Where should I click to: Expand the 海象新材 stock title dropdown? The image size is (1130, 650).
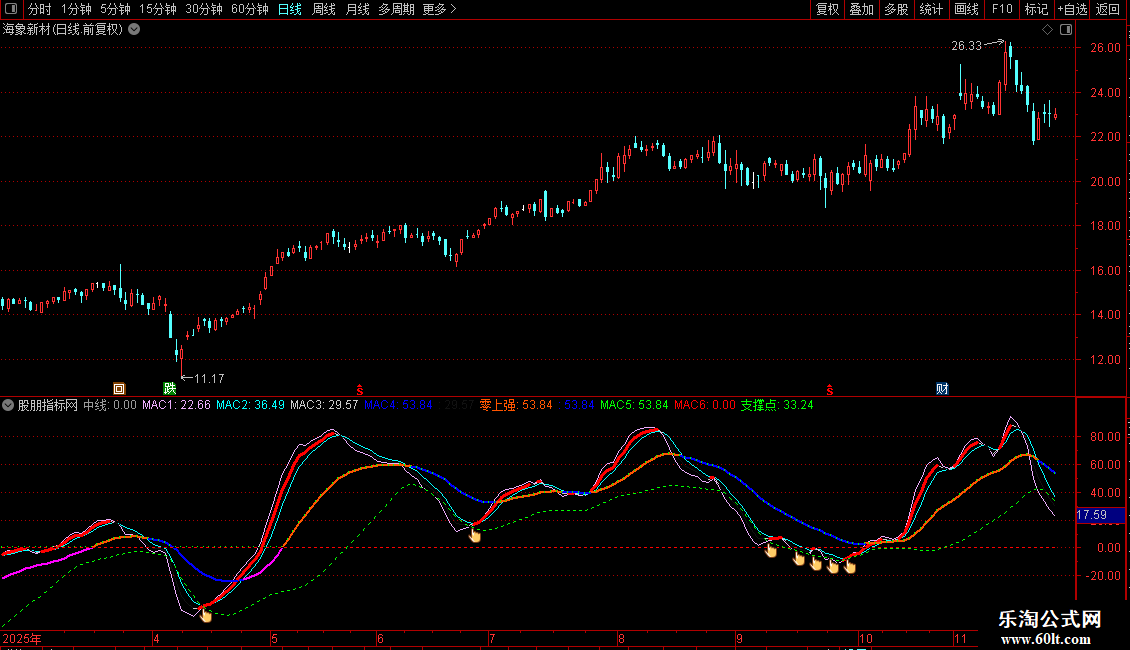(x=134, y=29)
